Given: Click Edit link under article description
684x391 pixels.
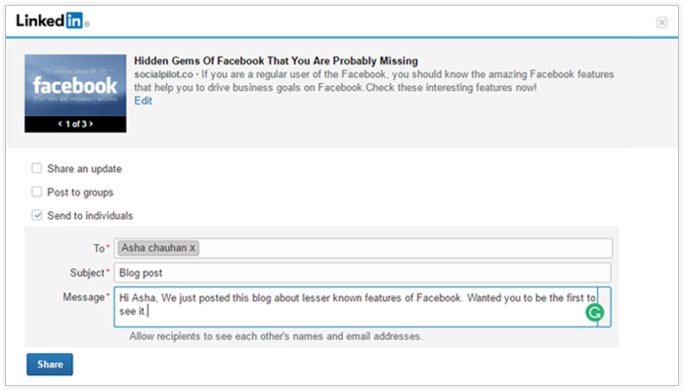Looking at the screenshot, I should pyautogui.click(x=143, y=101).
